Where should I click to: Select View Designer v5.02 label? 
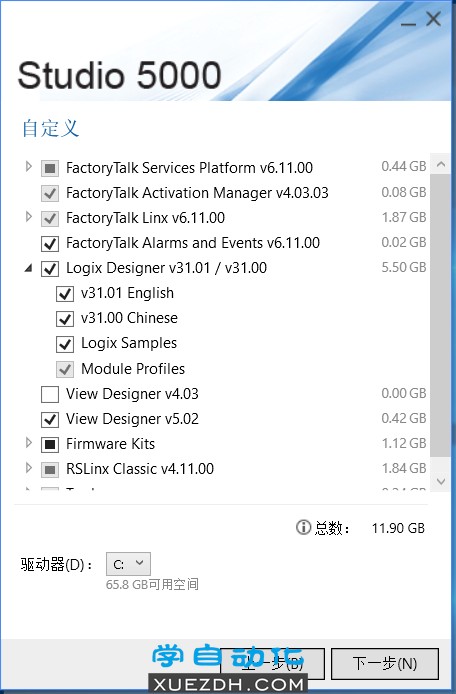point(132,419)
